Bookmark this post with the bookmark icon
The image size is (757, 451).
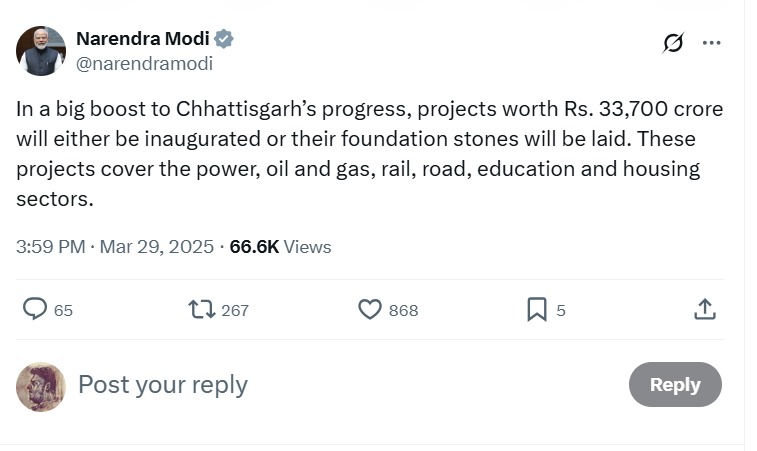[x=537, y=310]
